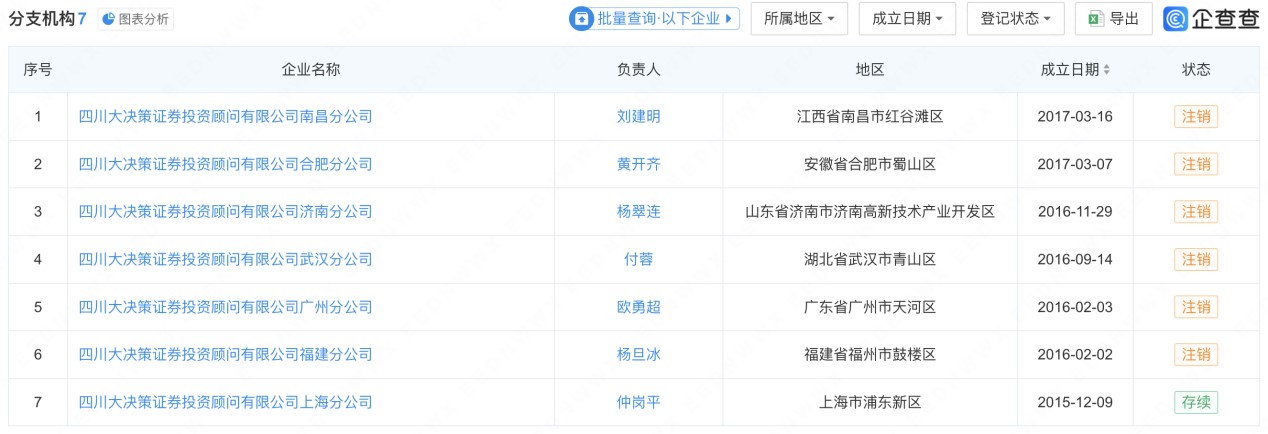Click person name 刘建明
The height and width of the screenshot is (434, 1268).
[x=638, y=117]
